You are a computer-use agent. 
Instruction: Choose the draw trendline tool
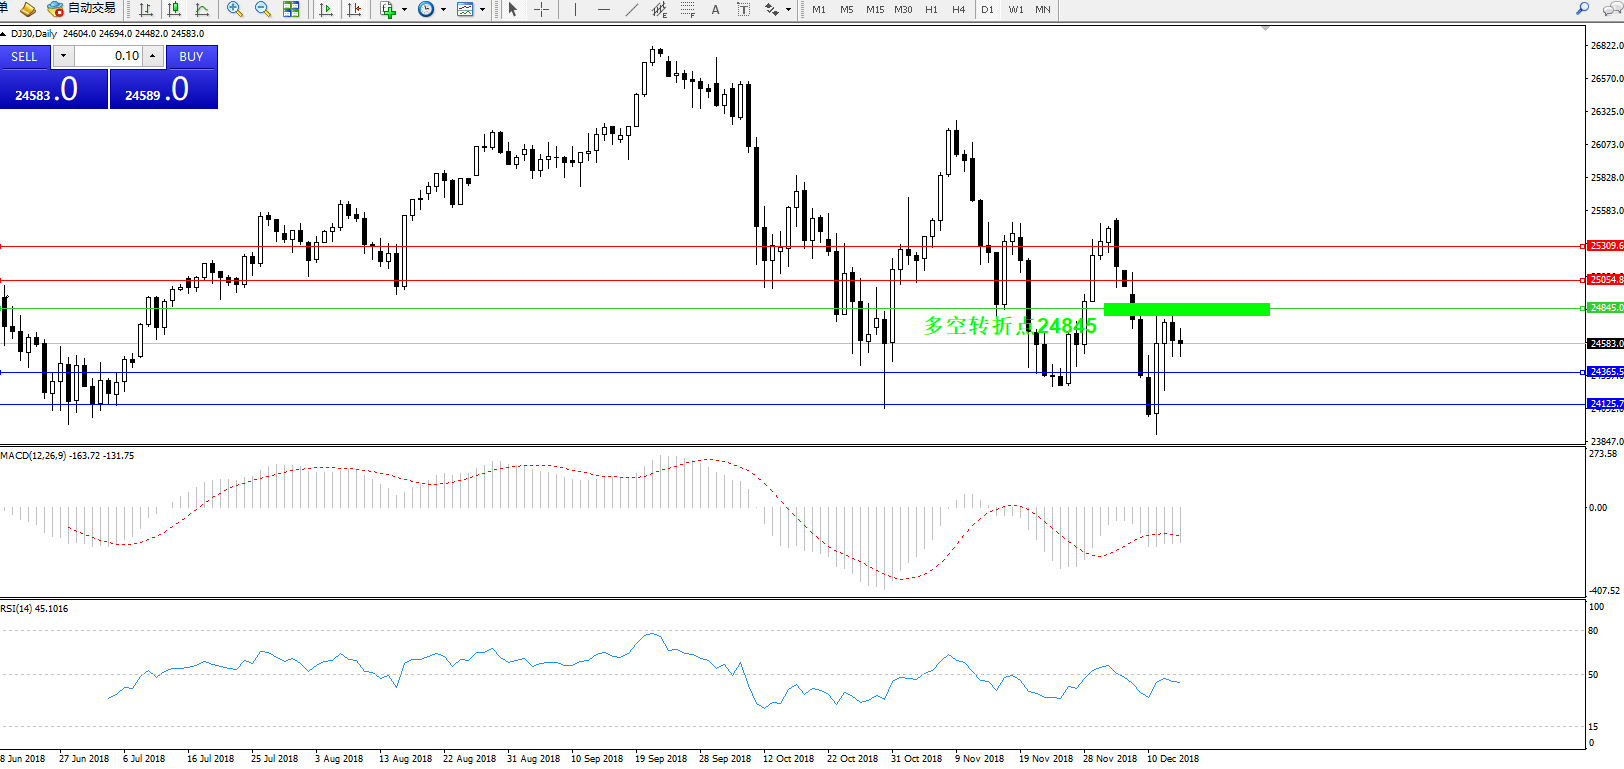point(631,9)
